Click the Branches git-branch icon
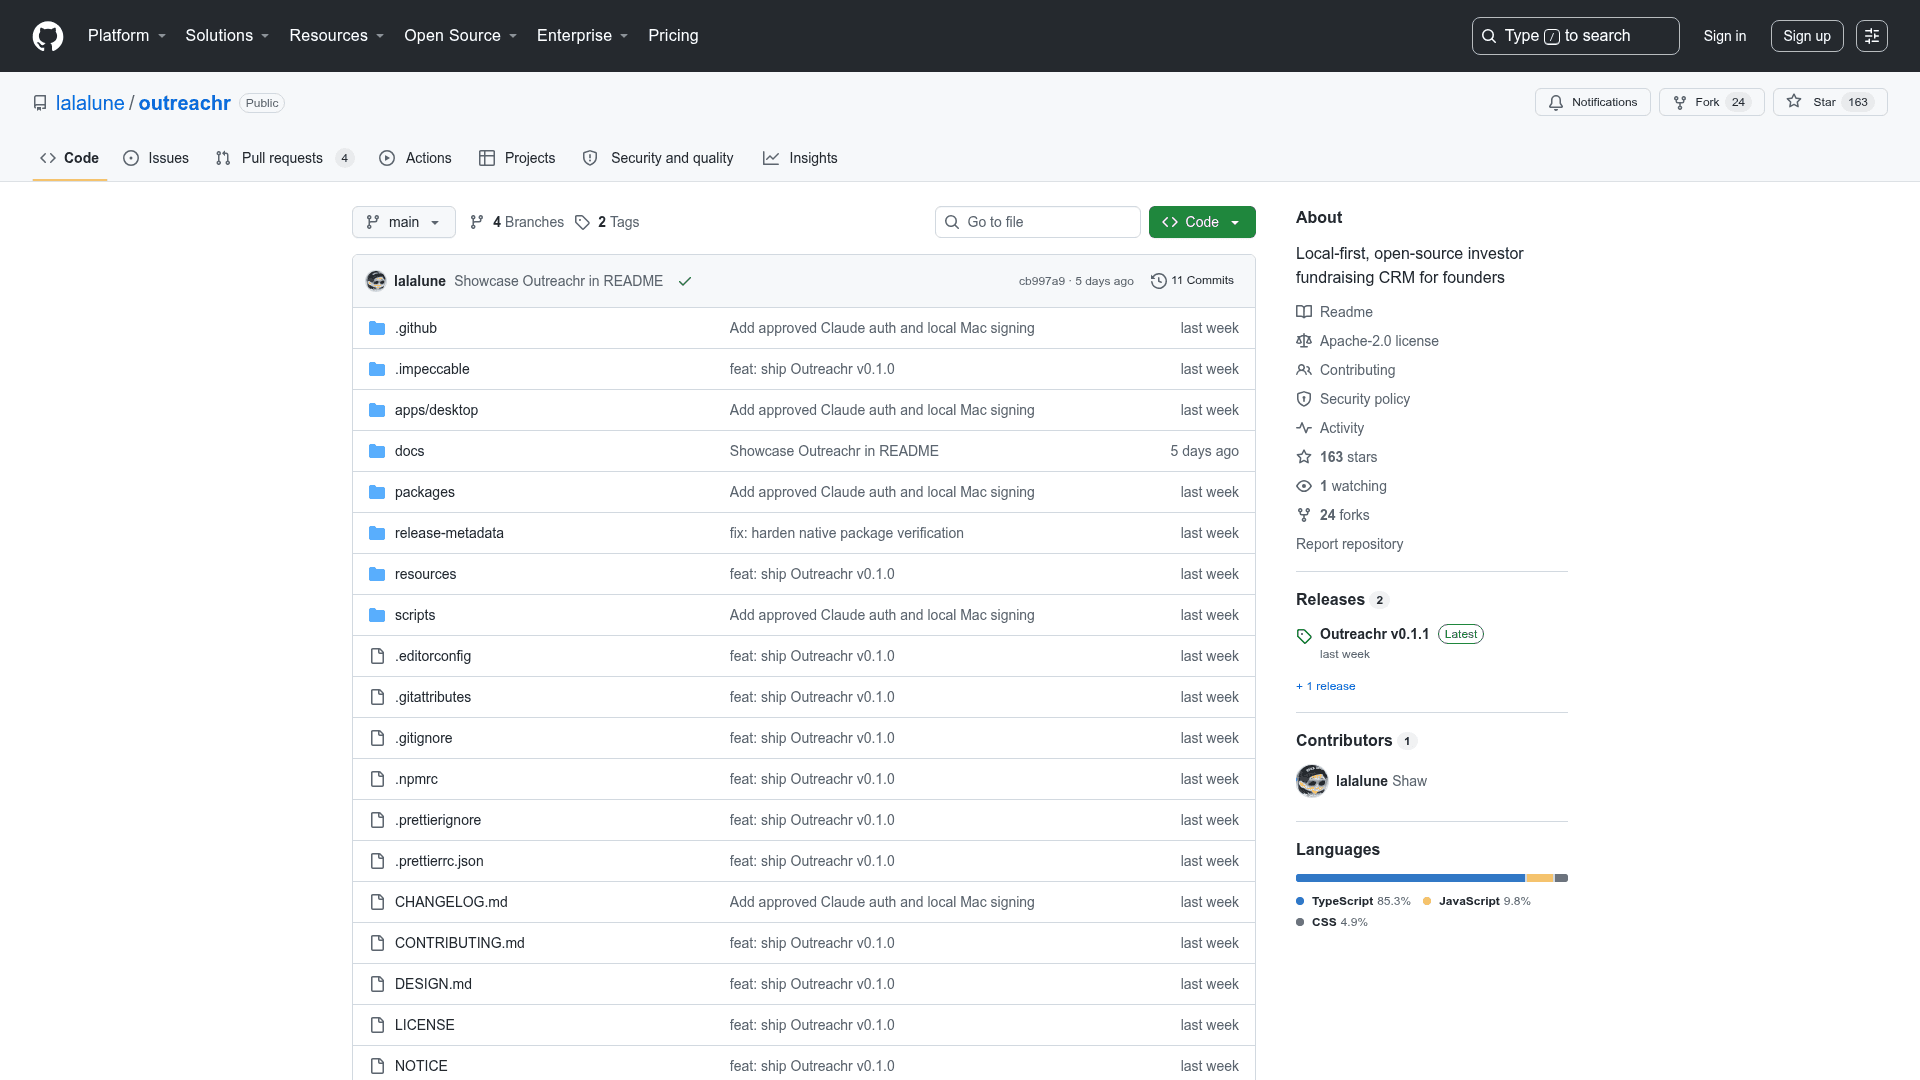The height and width of the screenshot is (1080, 1920). click(x=477, y=222)
